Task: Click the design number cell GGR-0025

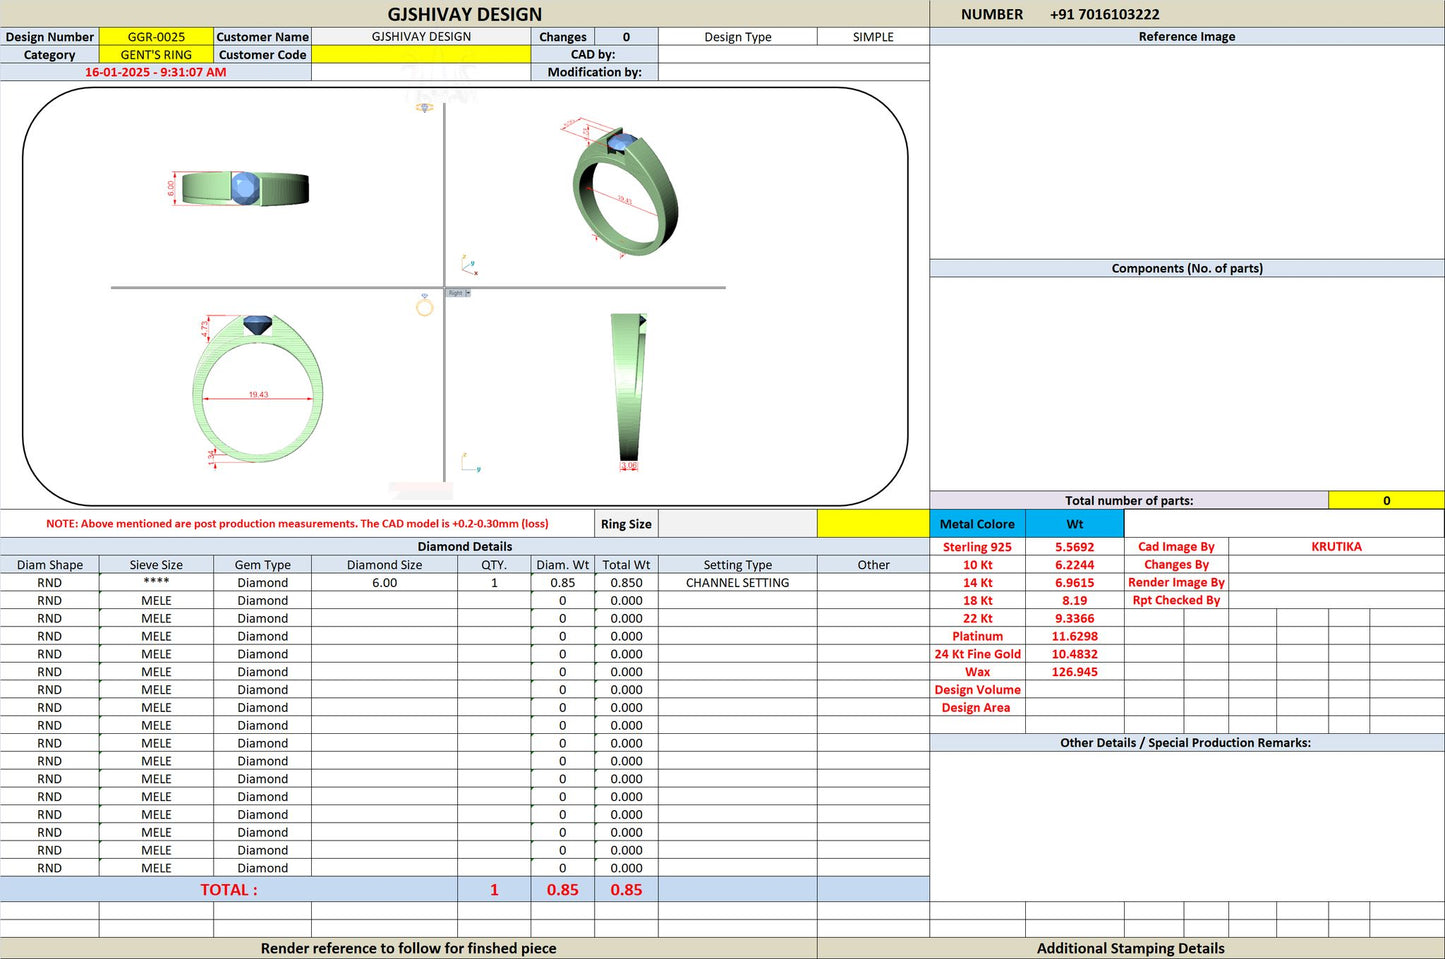Action: coord(156,37)
